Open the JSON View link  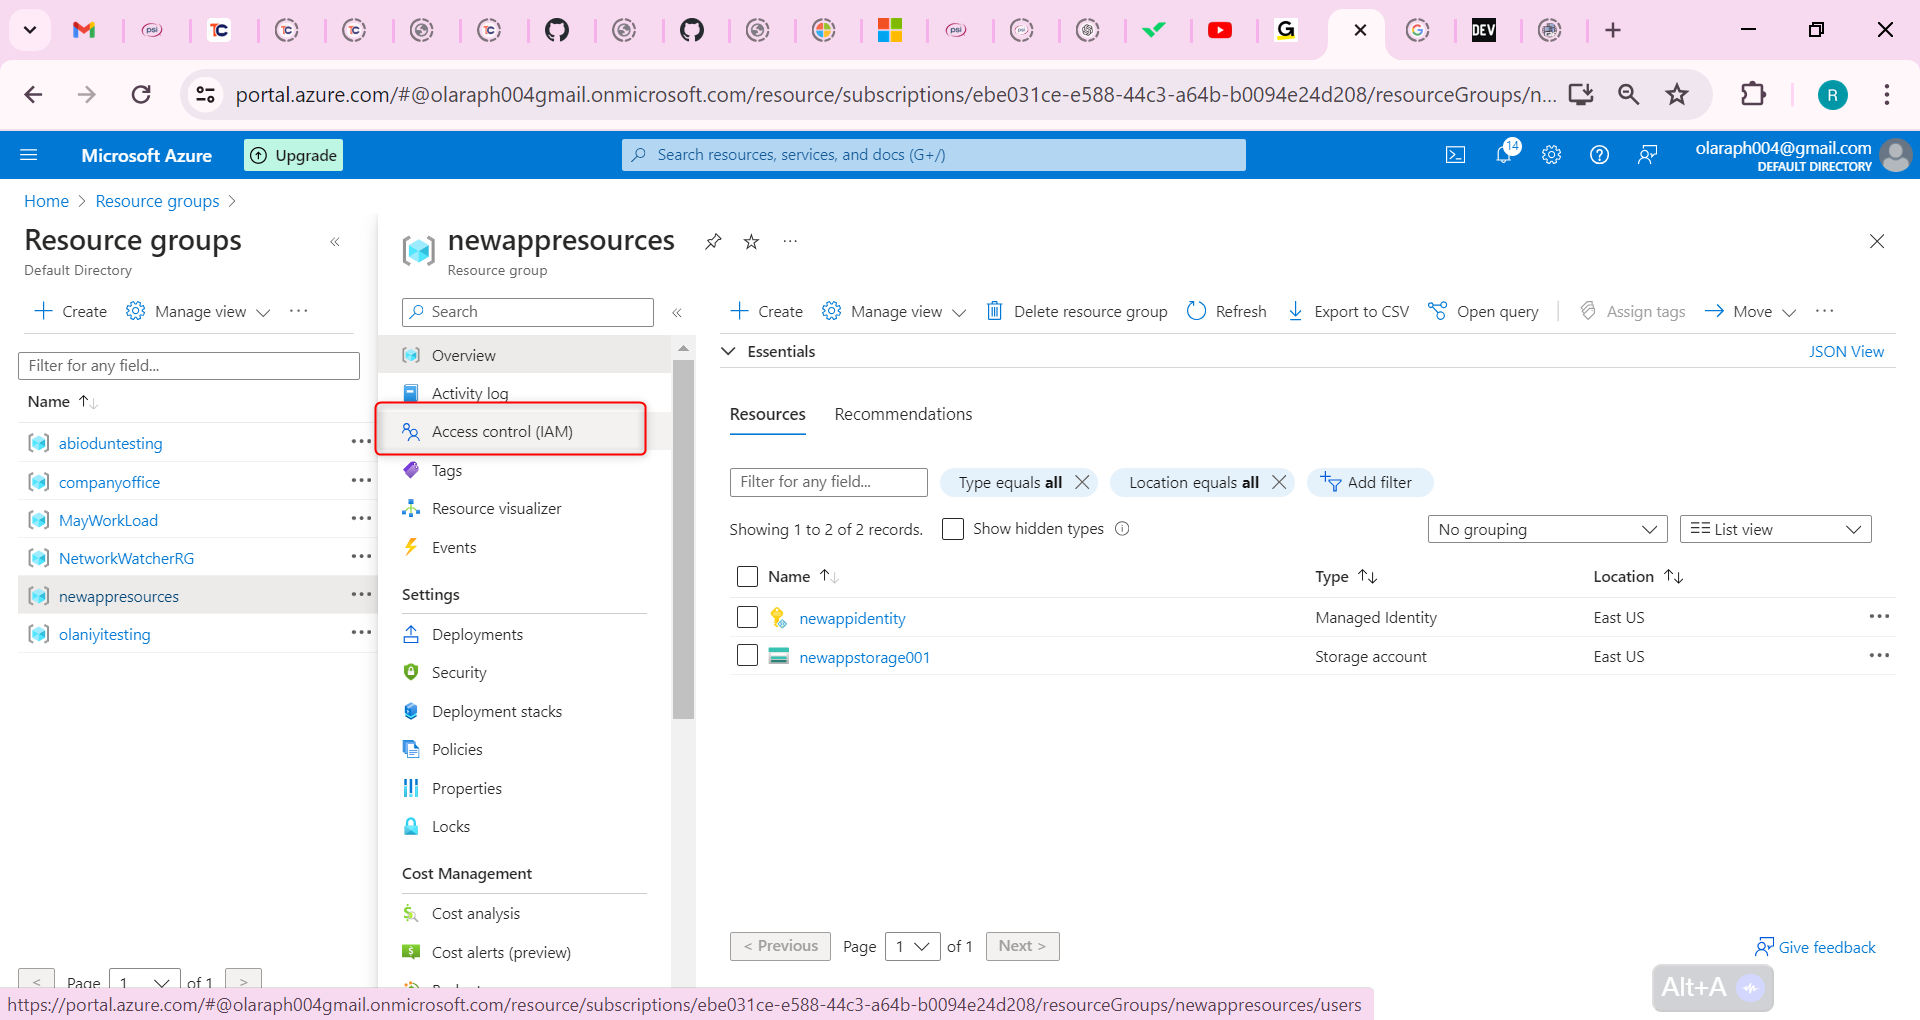(1846, 351)
